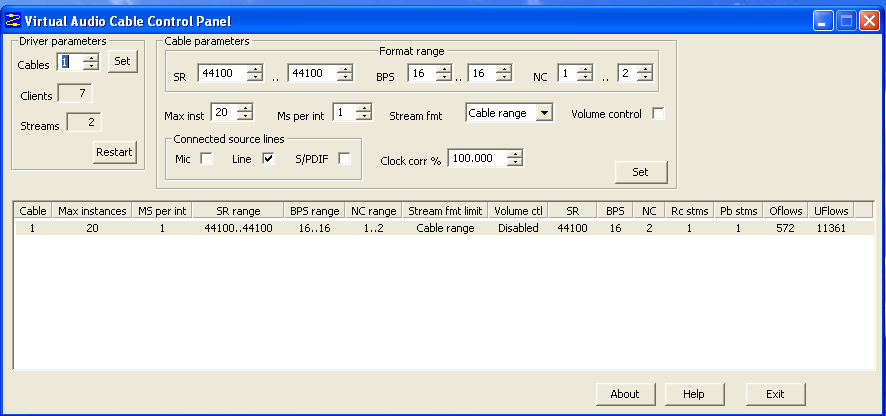The height and width of the screenshot is (416, 886).
Task: Click the Oflows column header
Action: pyautogui.click(x=785, y=211)
